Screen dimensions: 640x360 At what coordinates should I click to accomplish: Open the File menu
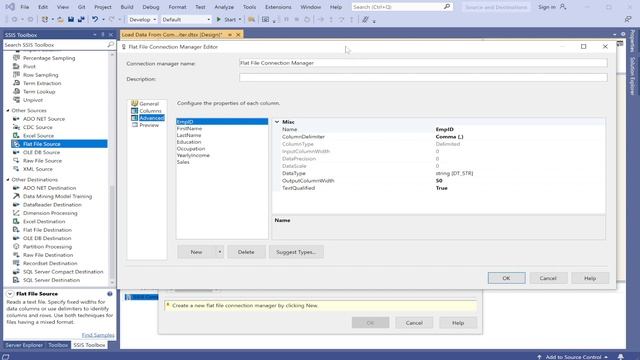pos(25,7)
